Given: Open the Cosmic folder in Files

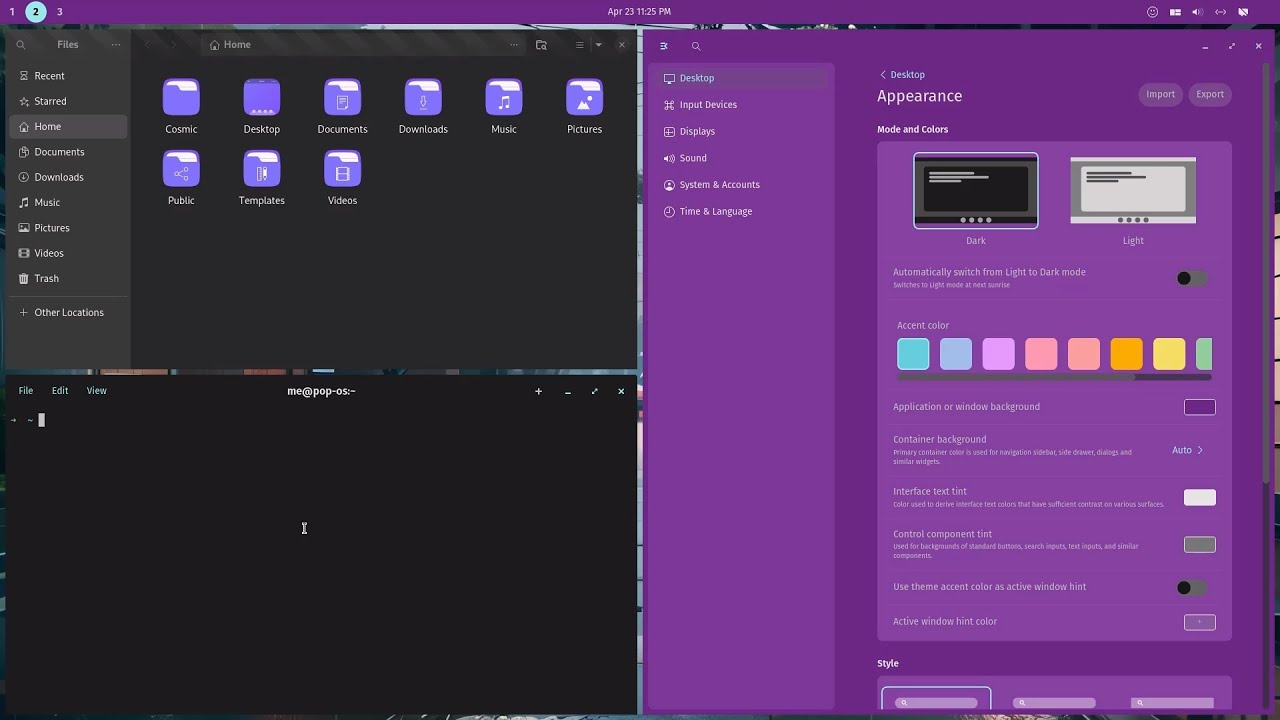Looking at the screenshot, I should (x=181, y=97).
